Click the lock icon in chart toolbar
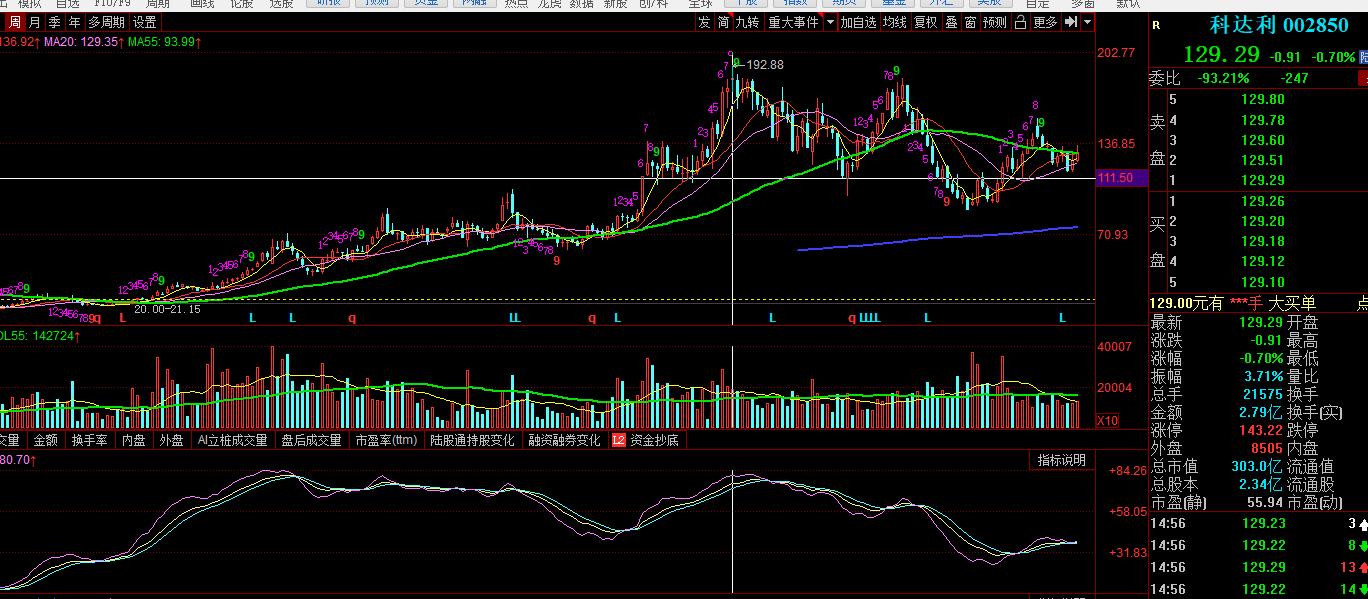This screenshot has height=599, width=1368. coord(1020,22)
